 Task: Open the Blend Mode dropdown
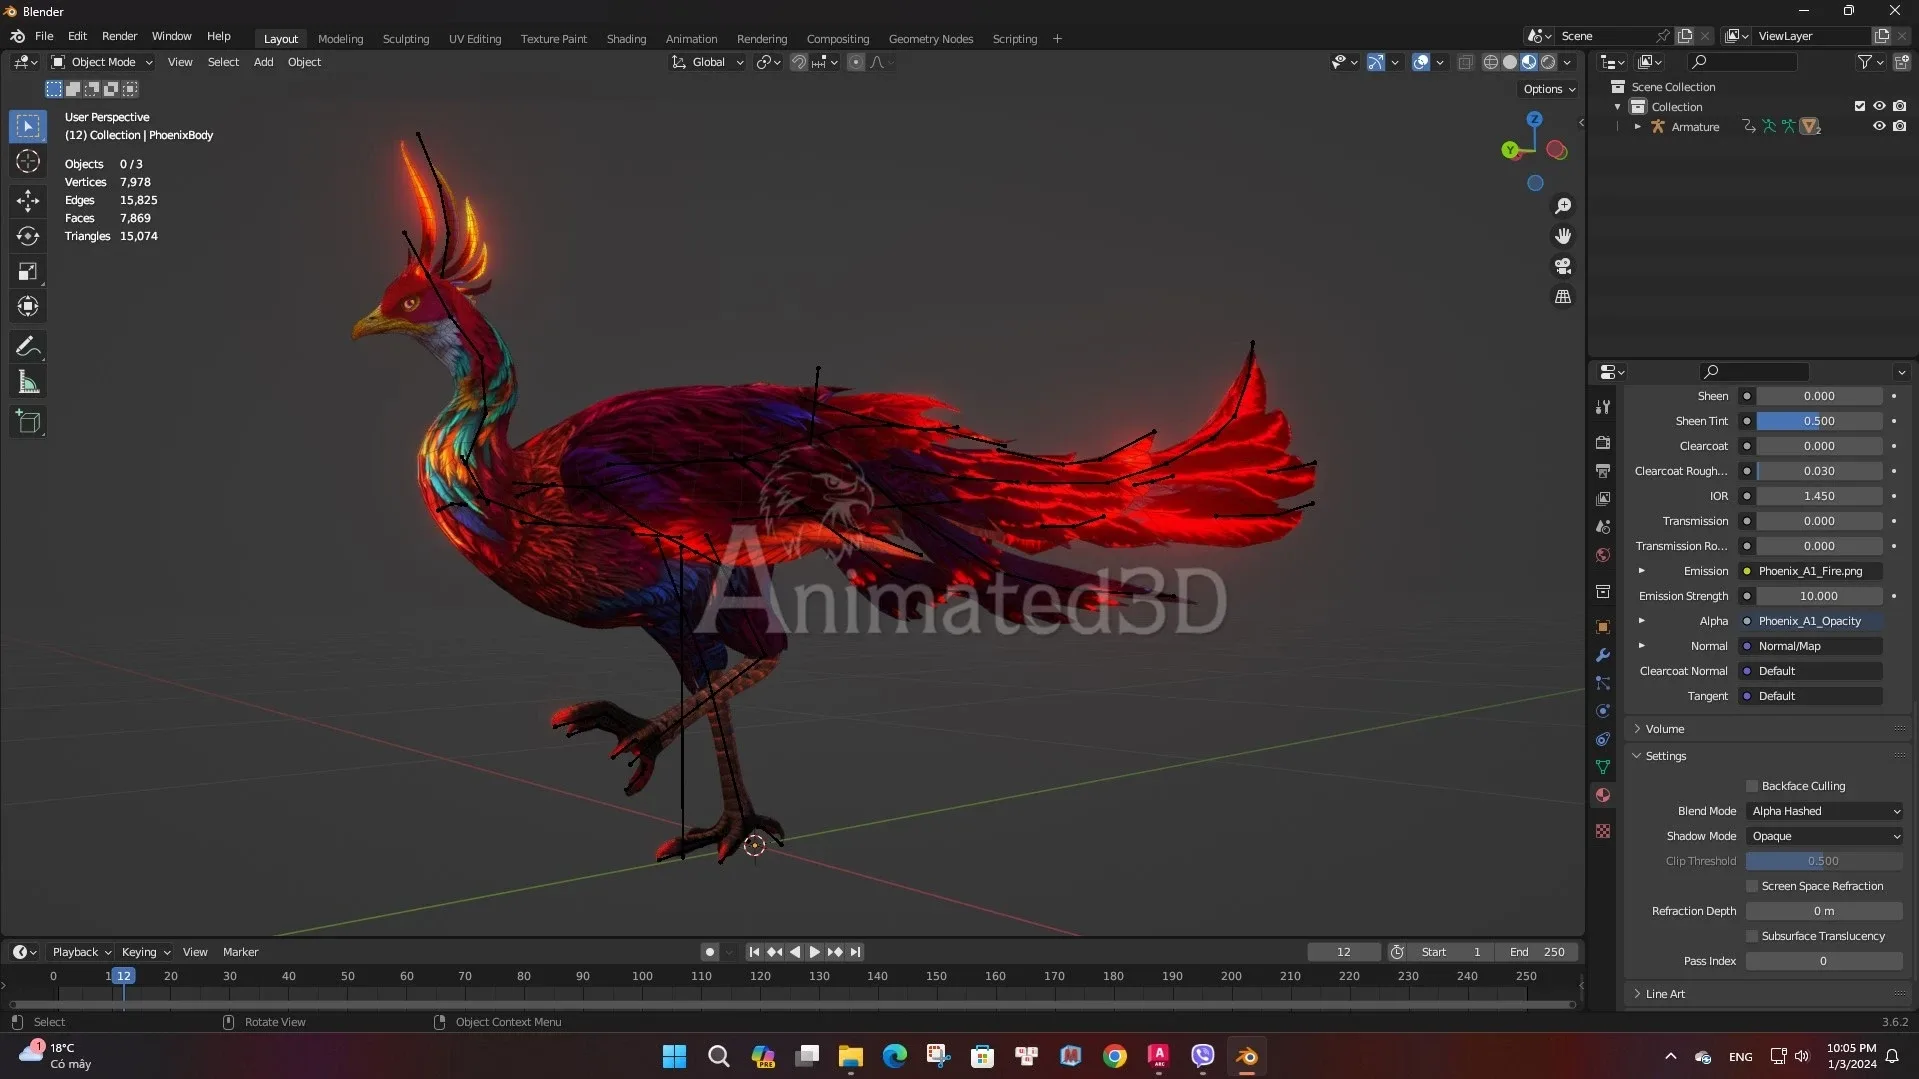pyautogui.click(x=1824, y=810)
